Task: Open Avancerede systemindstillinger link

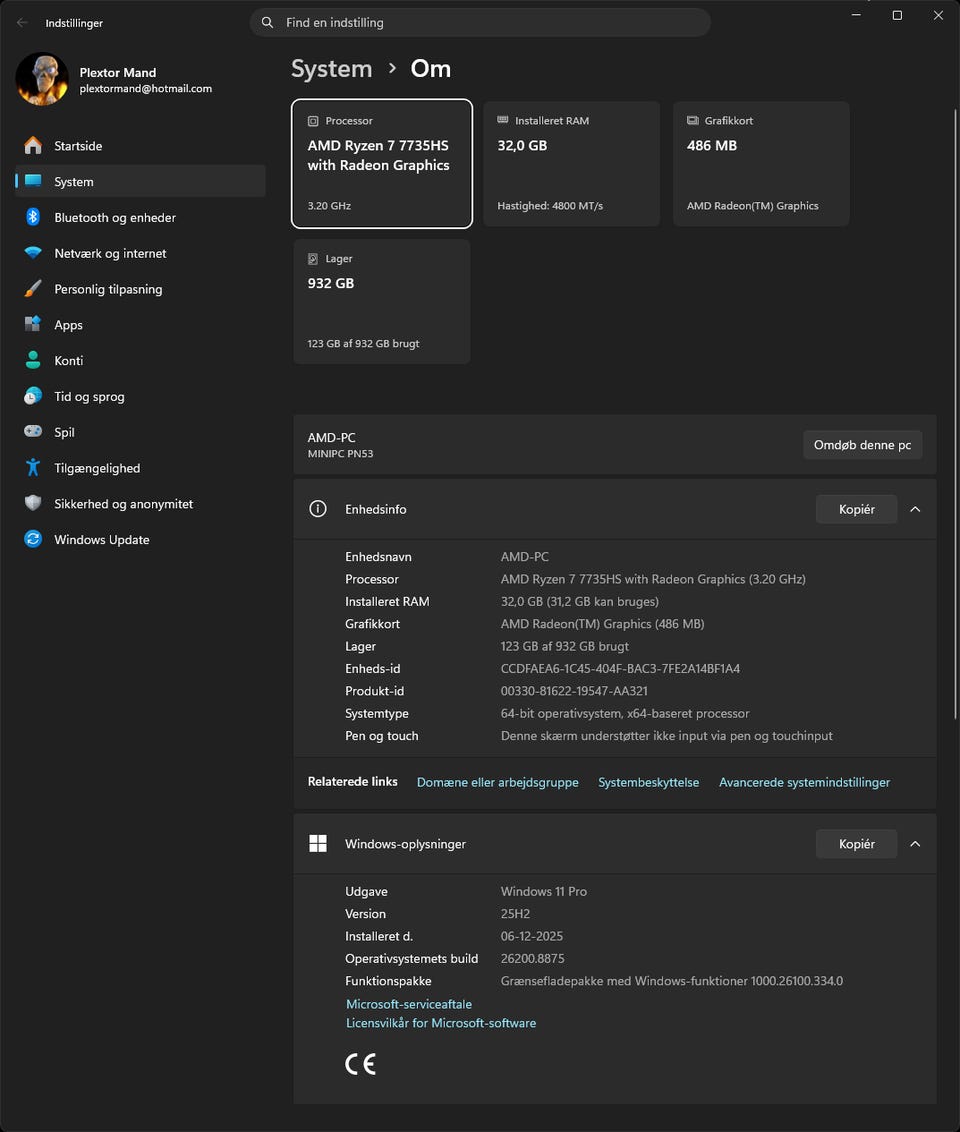Action: coord(804,782)
